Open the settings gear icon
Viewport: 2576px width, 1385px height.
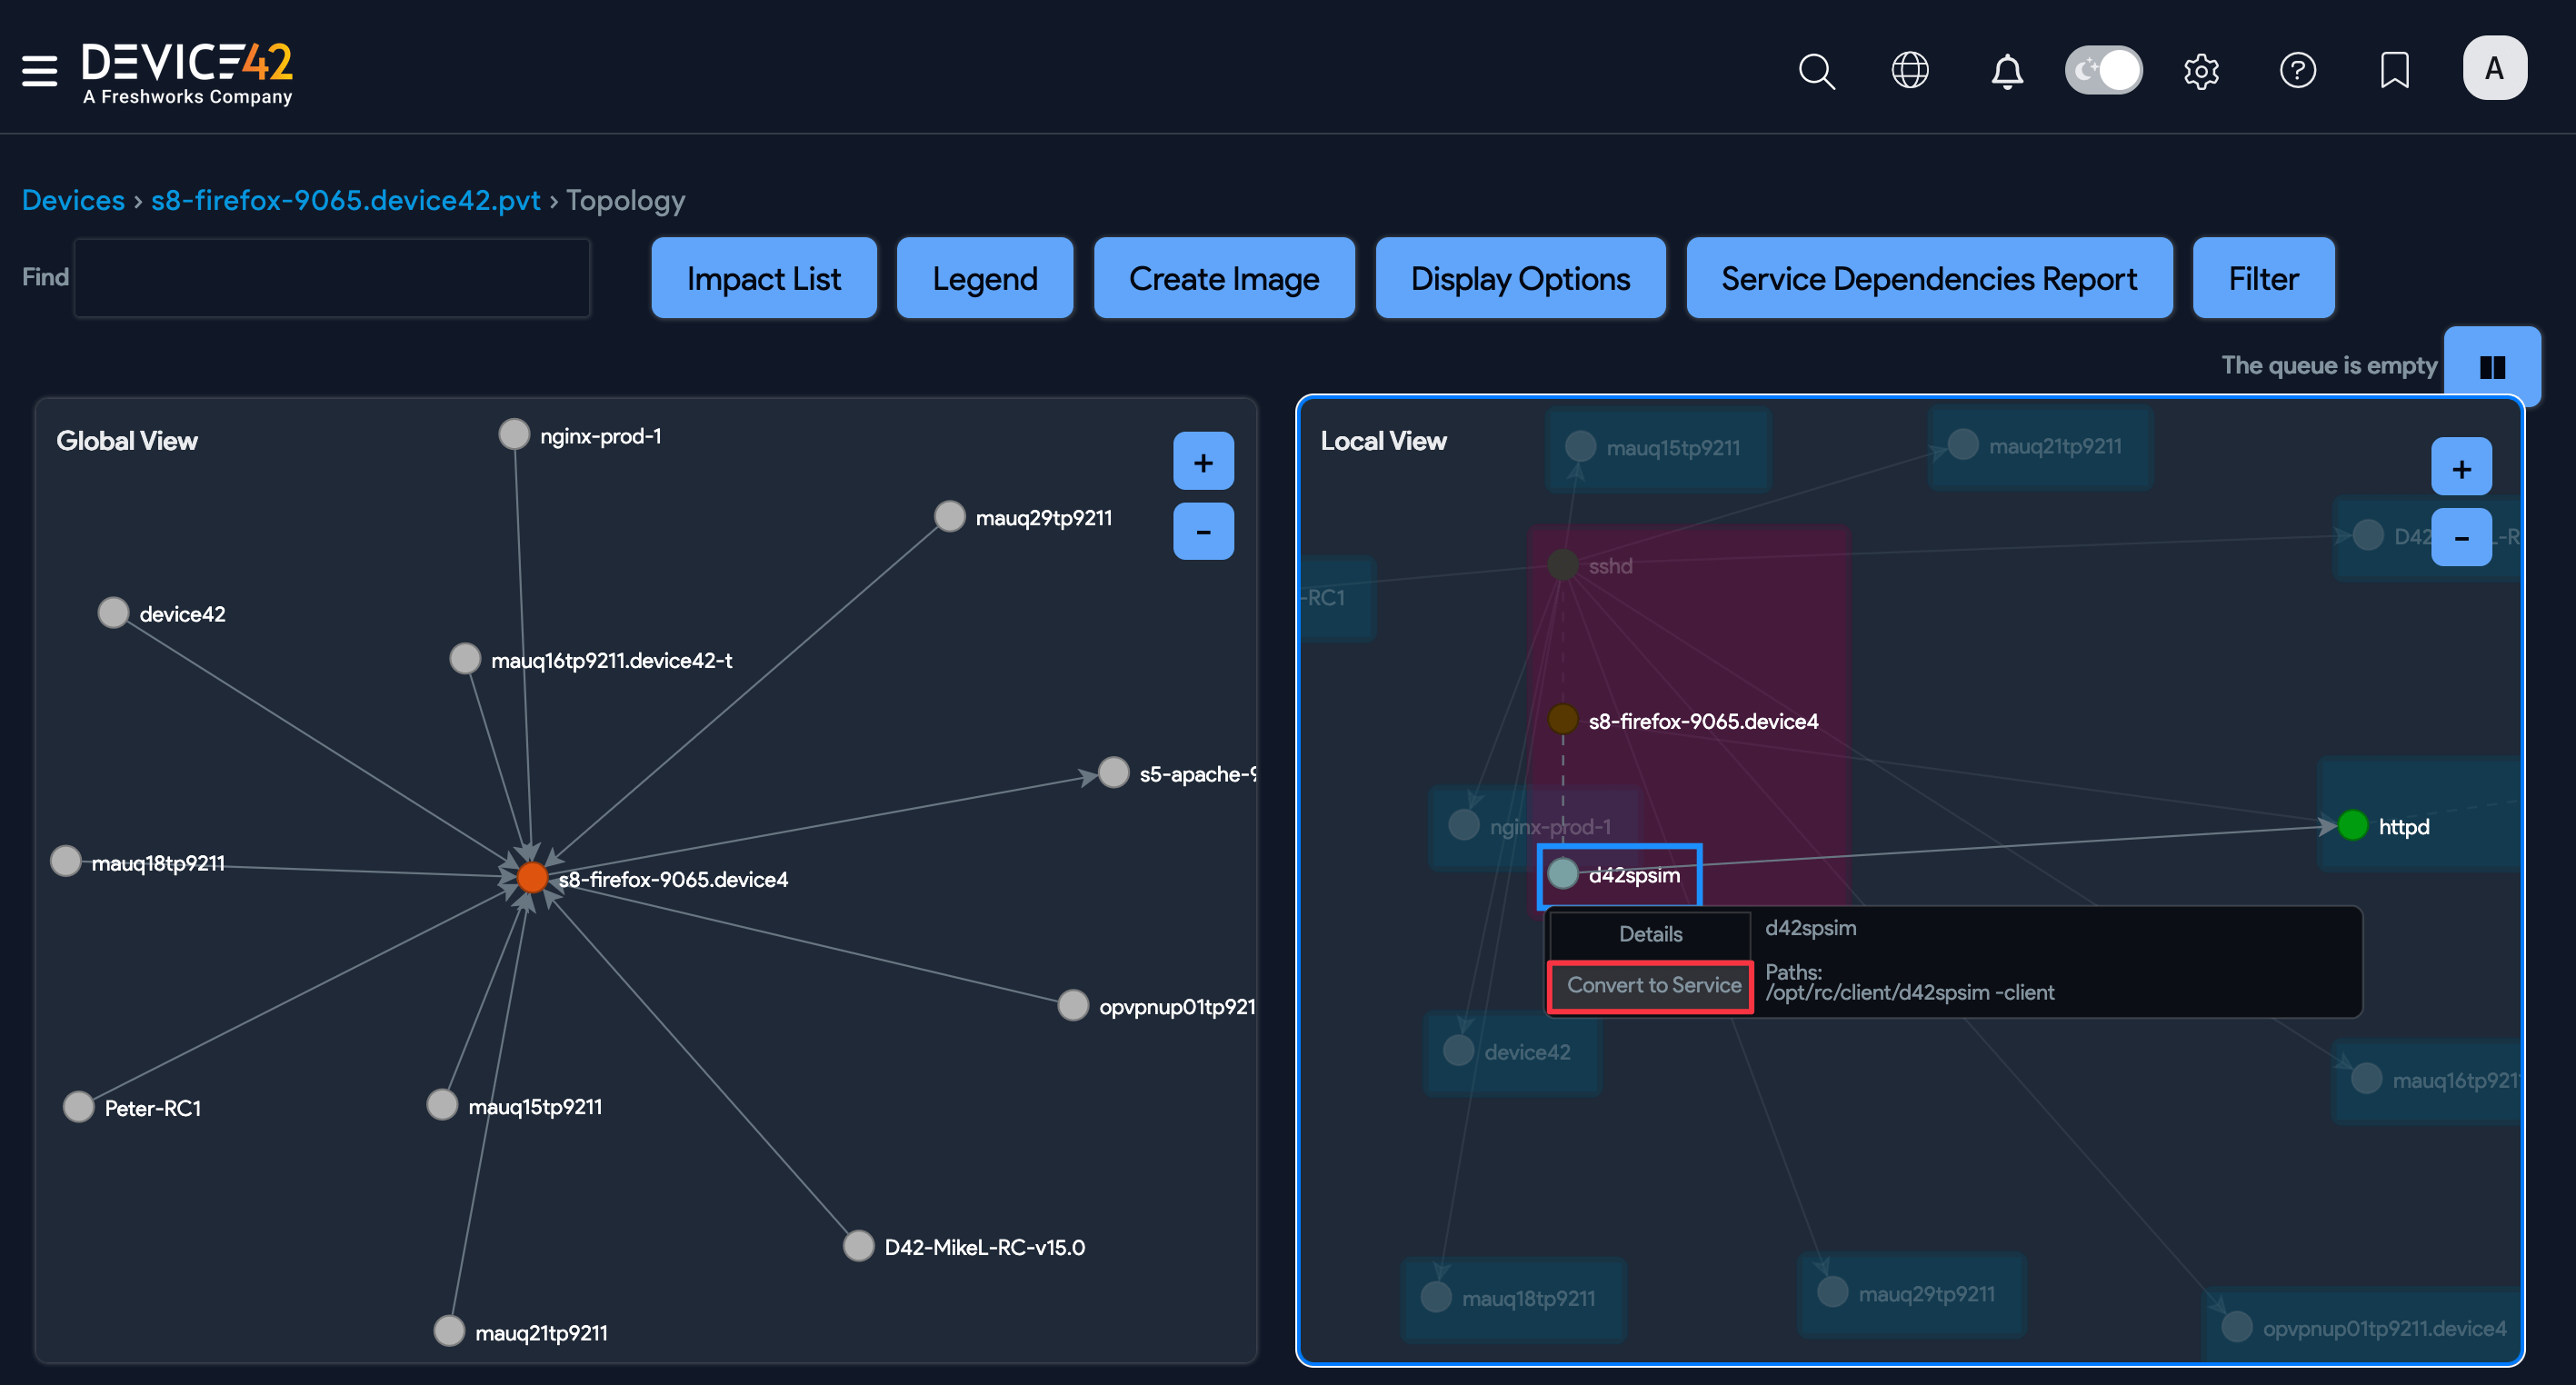click(2201, 71)
